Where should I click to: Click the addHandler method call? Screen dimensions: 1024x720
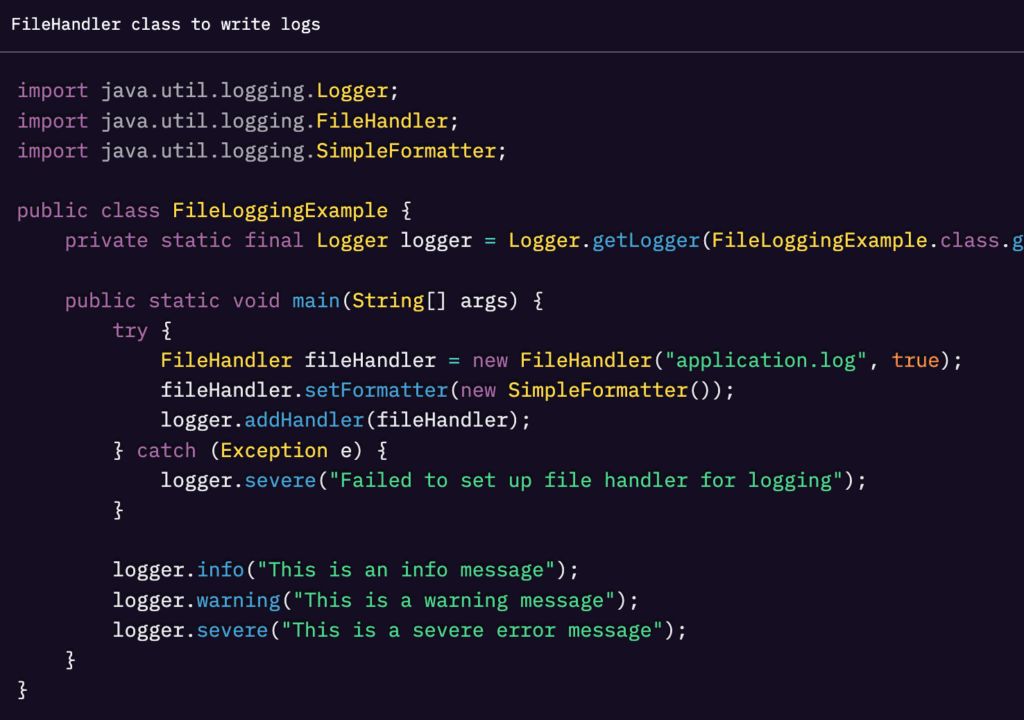(303, 420)
